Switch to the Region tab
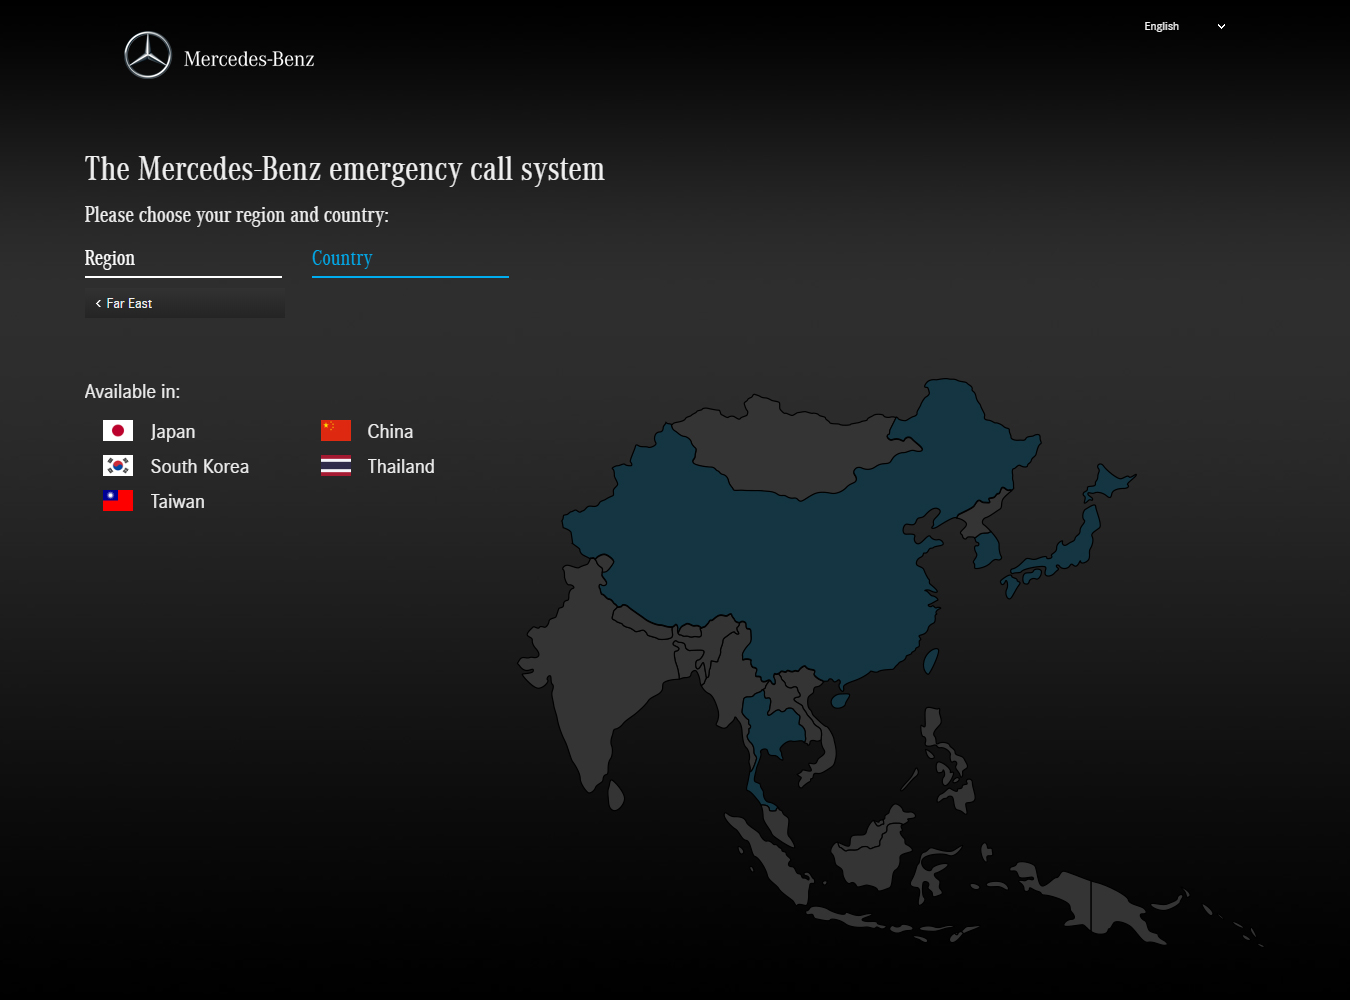 pyautogui.click(x=110, y=259)
